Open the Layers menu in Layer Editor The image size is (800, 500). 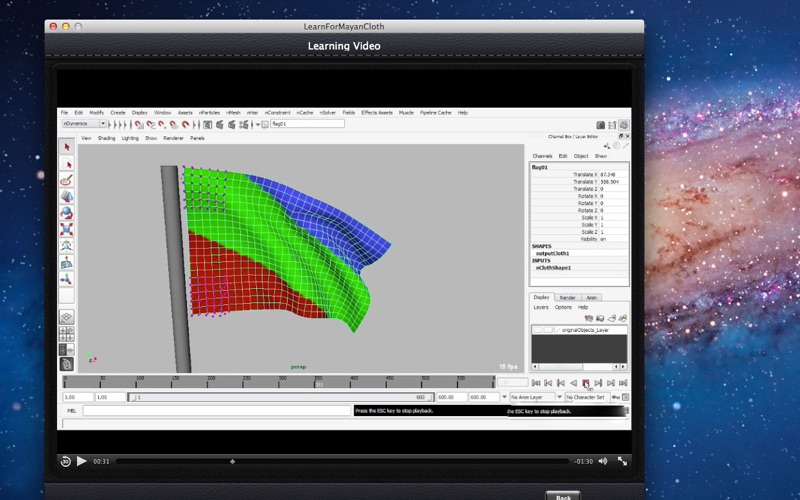[x=541, y=307]
